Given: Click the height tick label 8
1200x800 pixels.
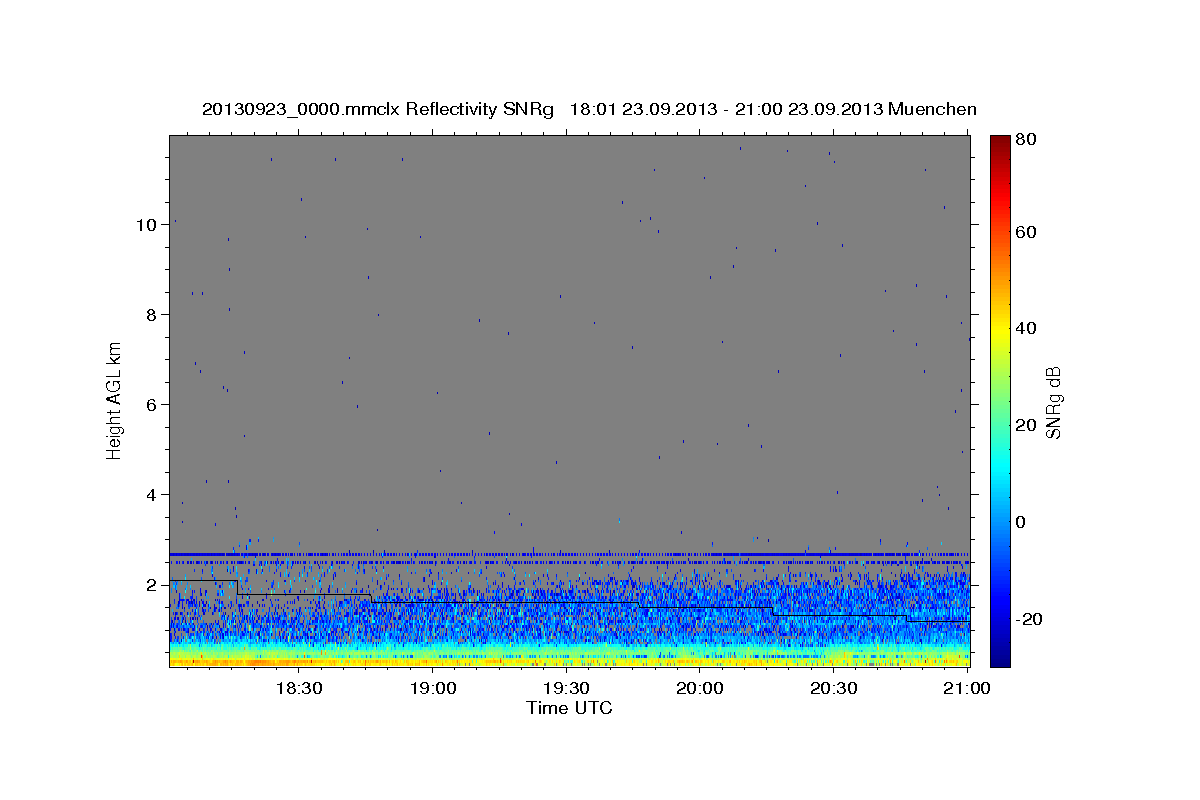Looking at the screenshot, I should click(152, 315).
